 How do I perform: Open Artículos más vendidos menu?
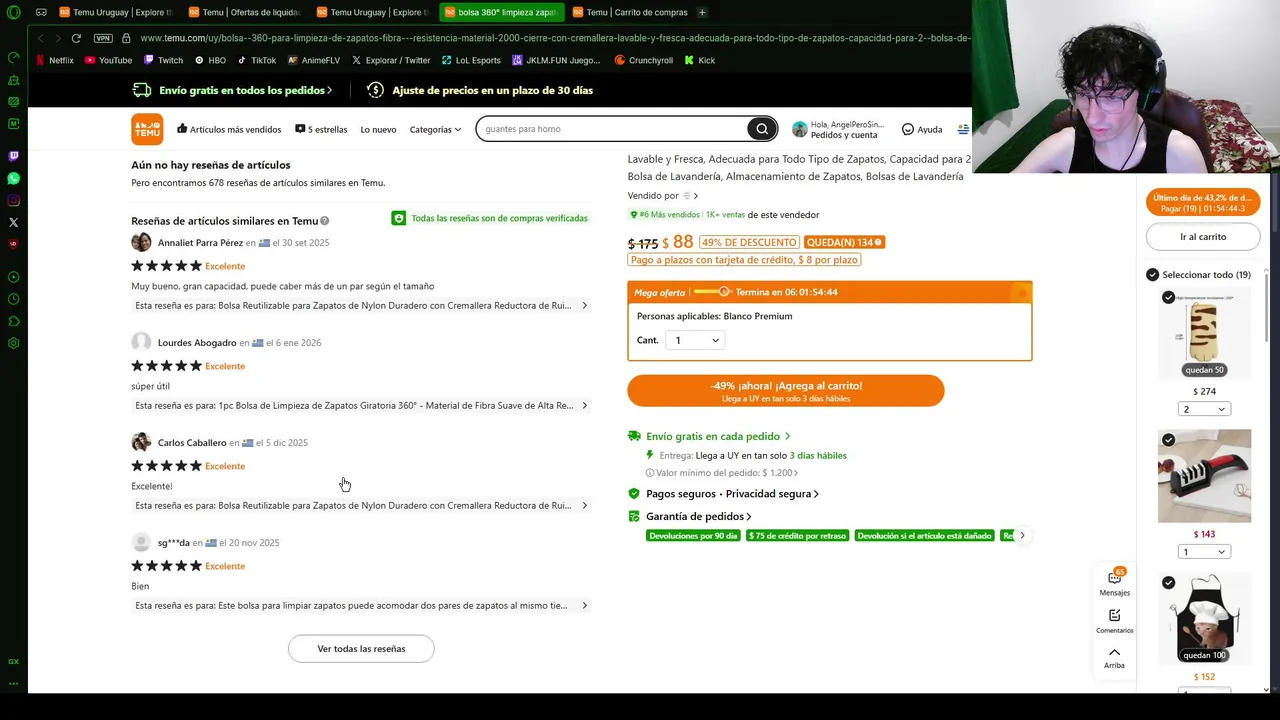point(229,129)
